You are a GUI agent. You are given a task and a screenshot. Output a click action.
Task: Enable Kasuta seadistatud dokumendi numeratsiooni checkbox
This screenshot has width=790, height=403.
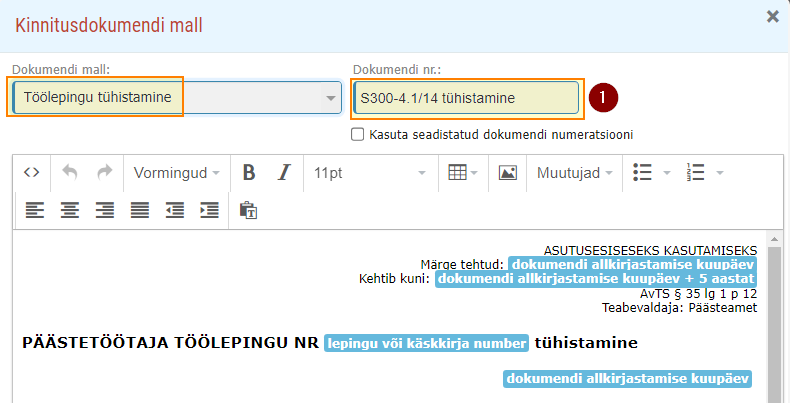[357, 135]
